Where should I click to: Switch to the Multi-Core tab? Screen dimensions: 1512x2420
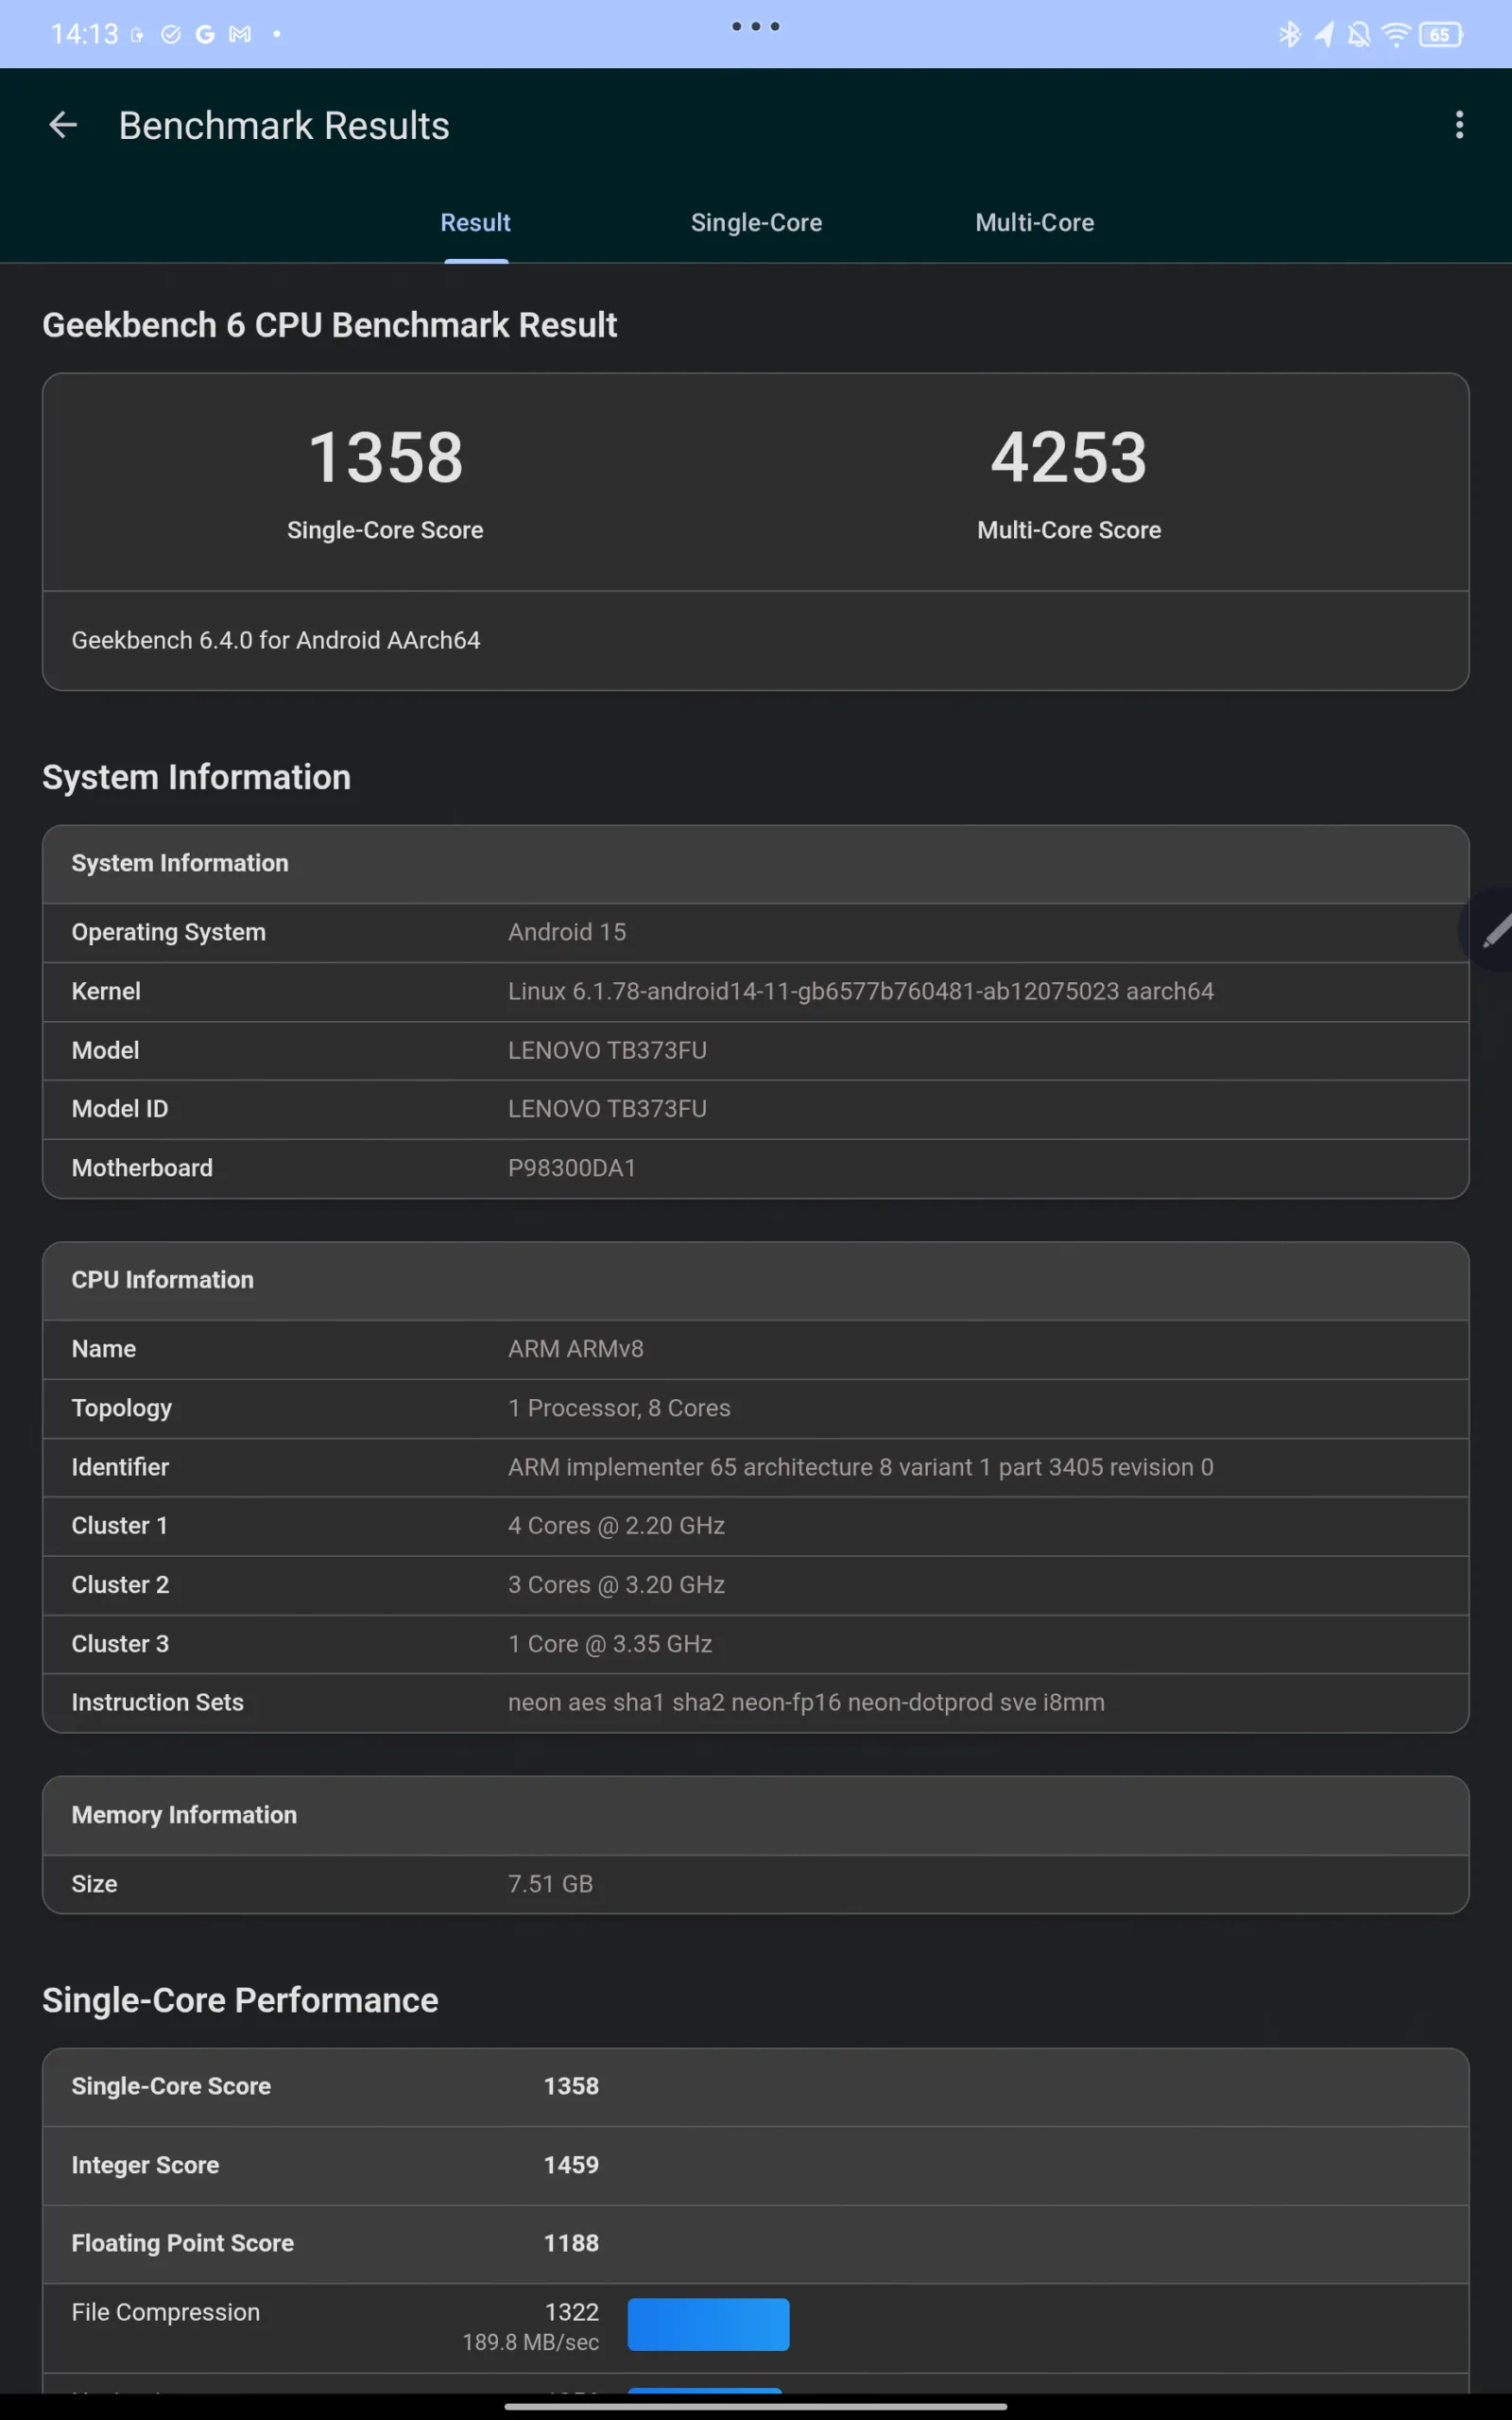(1035, 222)
